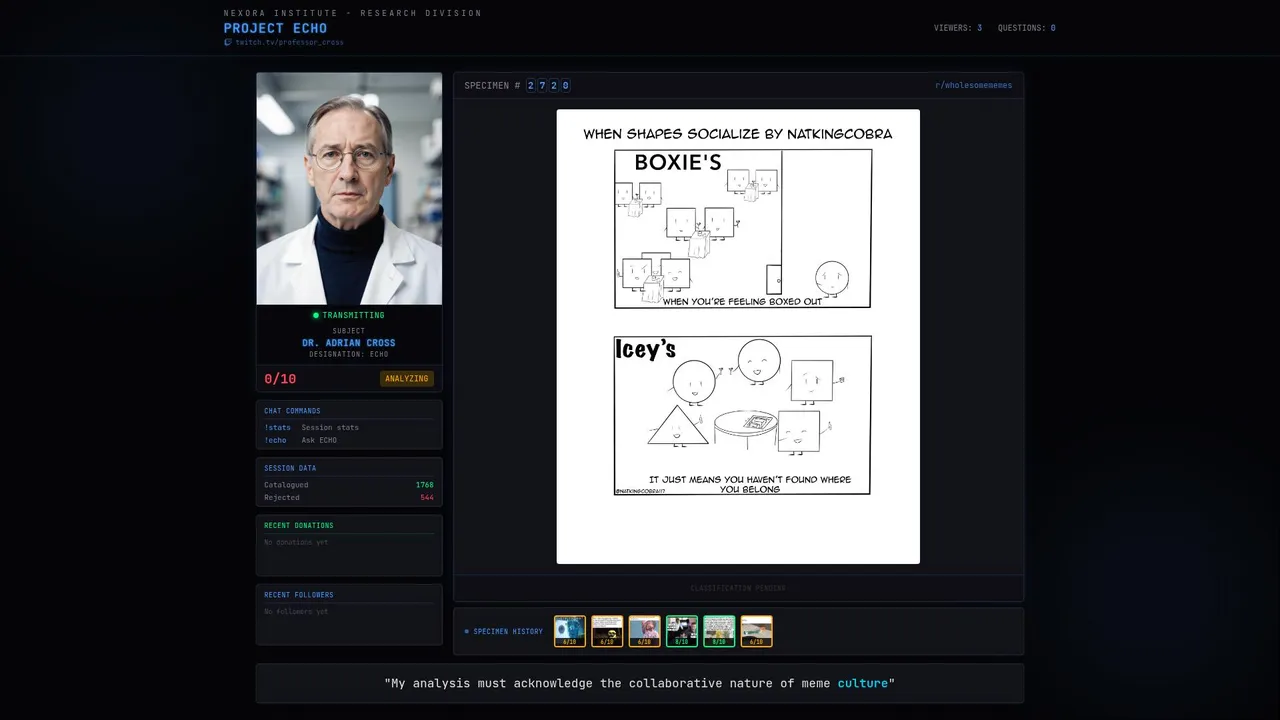The image size is (1280, 720).
Task: Click the Specimen History bullet icon
Action: click(467, 632)
